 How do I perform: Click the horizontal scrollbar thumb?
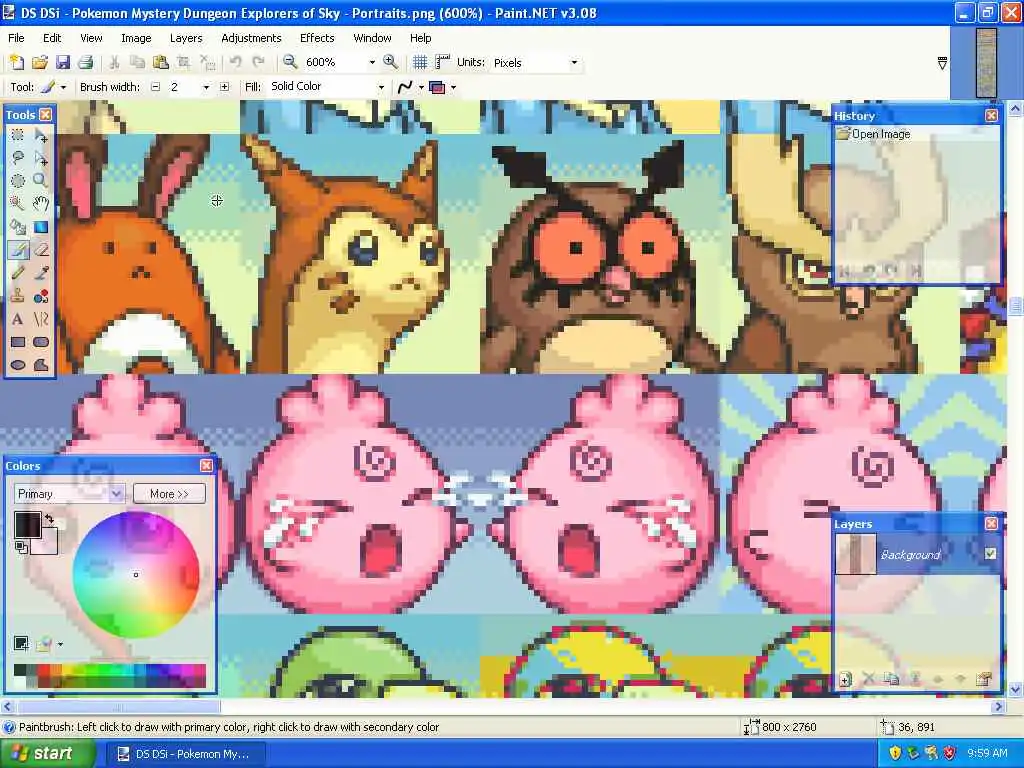click(x=118, y=707)
